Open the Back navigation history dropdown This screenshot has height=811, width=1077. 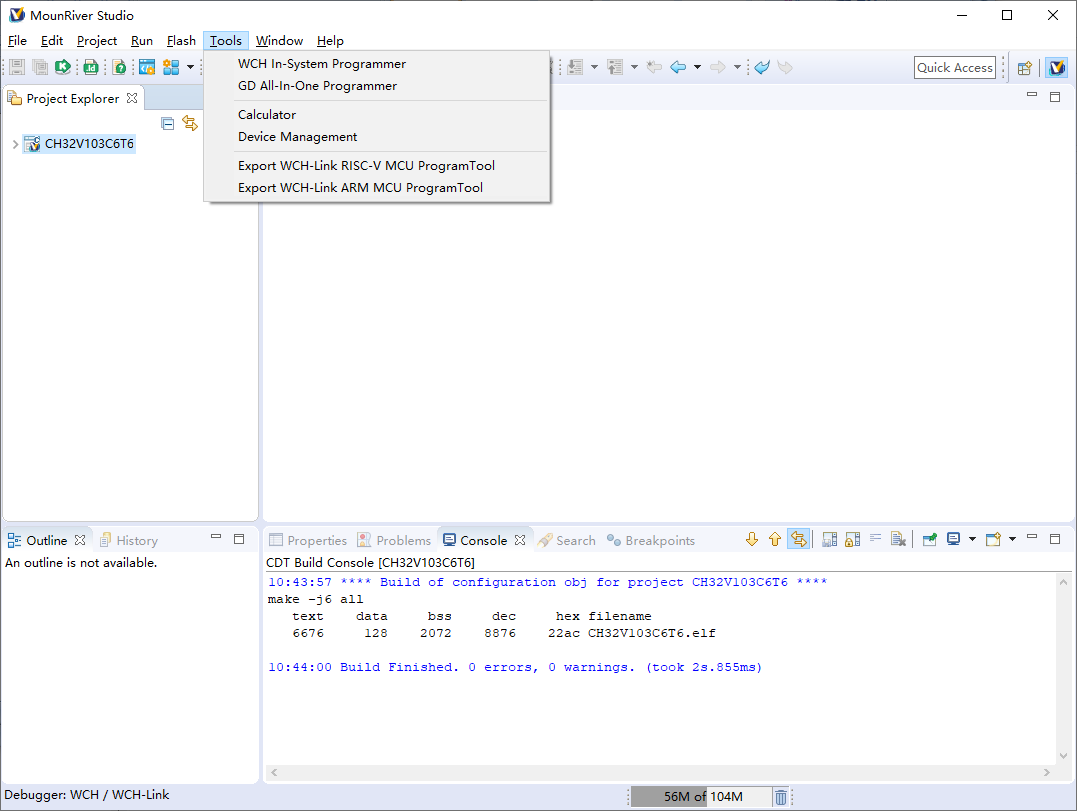(x=697, y=67)
